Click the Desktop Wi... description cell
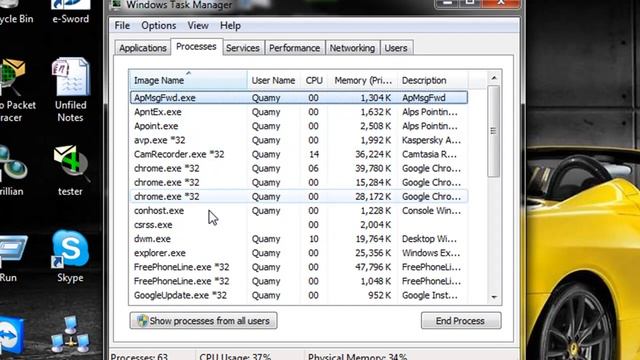Image resolution: width=640 pixels, height=360 pixels. pos(429,239)
